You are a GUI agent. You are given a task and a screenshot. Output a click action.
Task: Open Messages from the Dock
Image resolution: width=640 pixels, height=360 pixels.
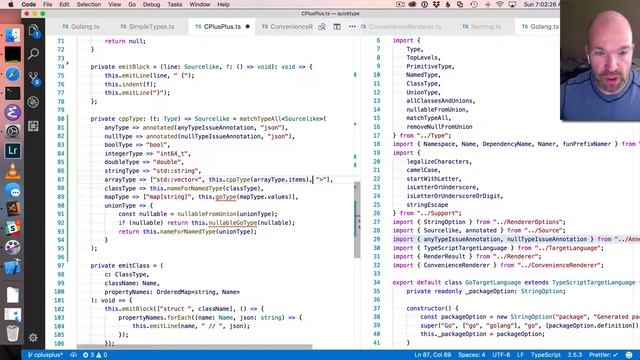12,190
